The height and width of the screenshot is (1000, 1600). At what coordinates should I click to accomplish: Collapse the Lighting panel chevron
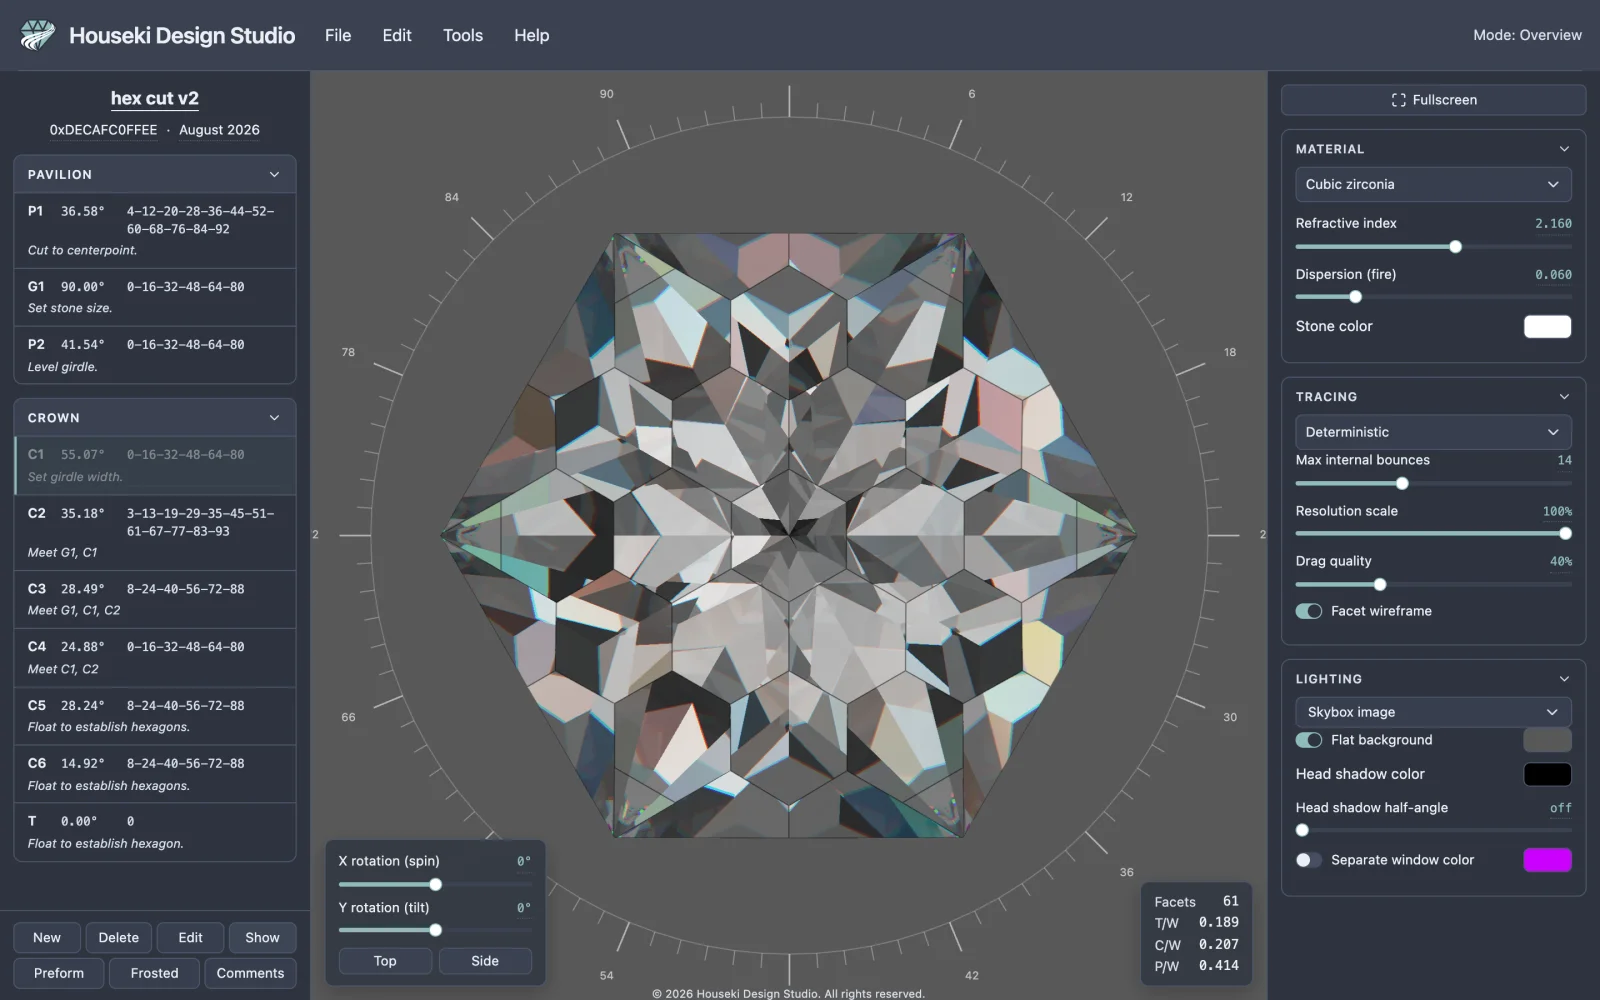pos(1564,679)
